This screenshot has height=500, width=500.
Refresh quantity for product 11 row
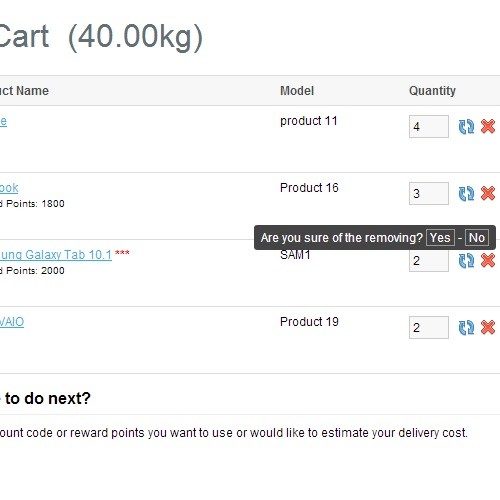pyautogui.click(x=466, y=127)
